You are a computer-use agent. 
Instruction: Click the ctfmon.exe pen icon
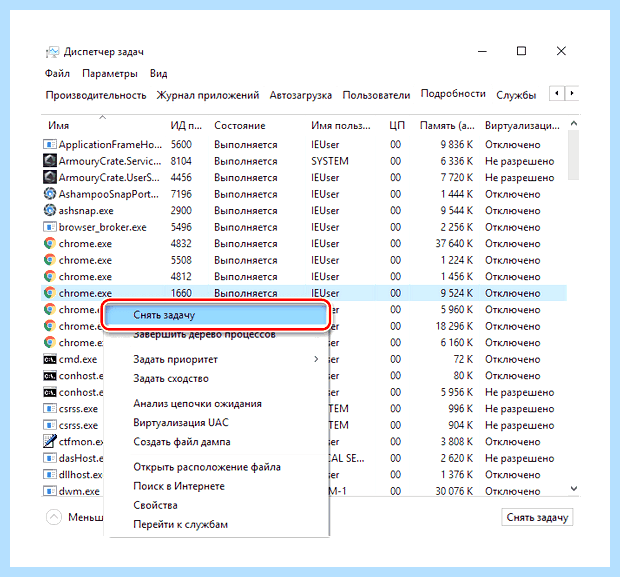pos(49,441)
